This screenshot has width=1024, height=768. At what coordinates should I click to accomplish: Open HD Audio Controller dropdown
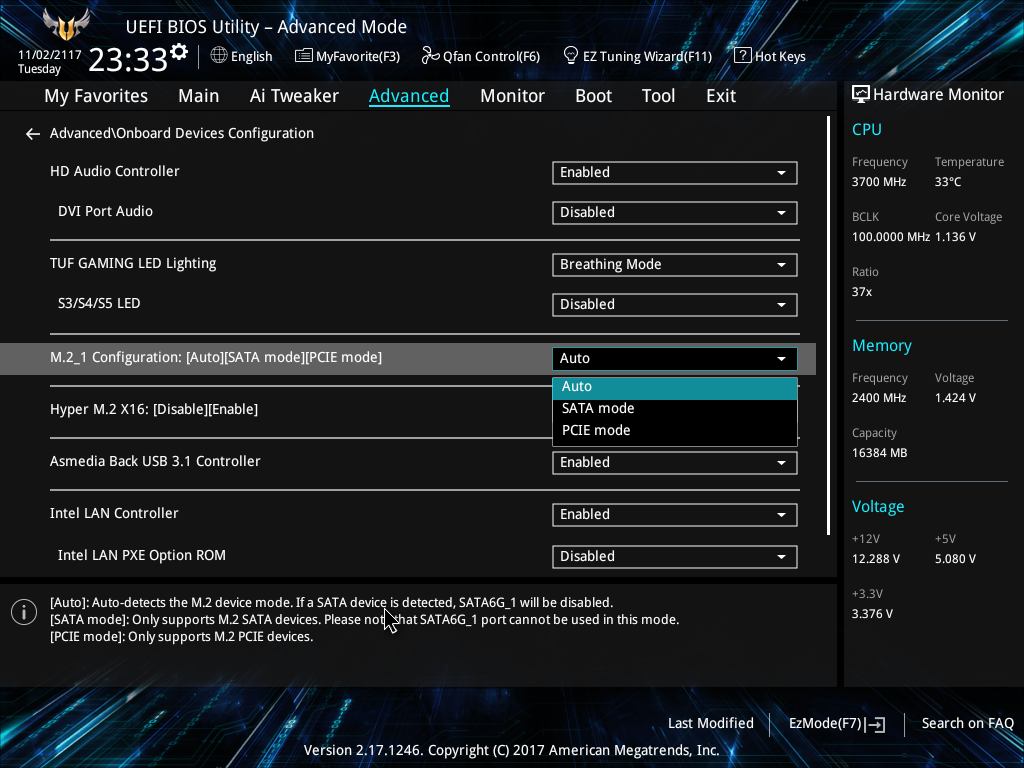[675, 172]
